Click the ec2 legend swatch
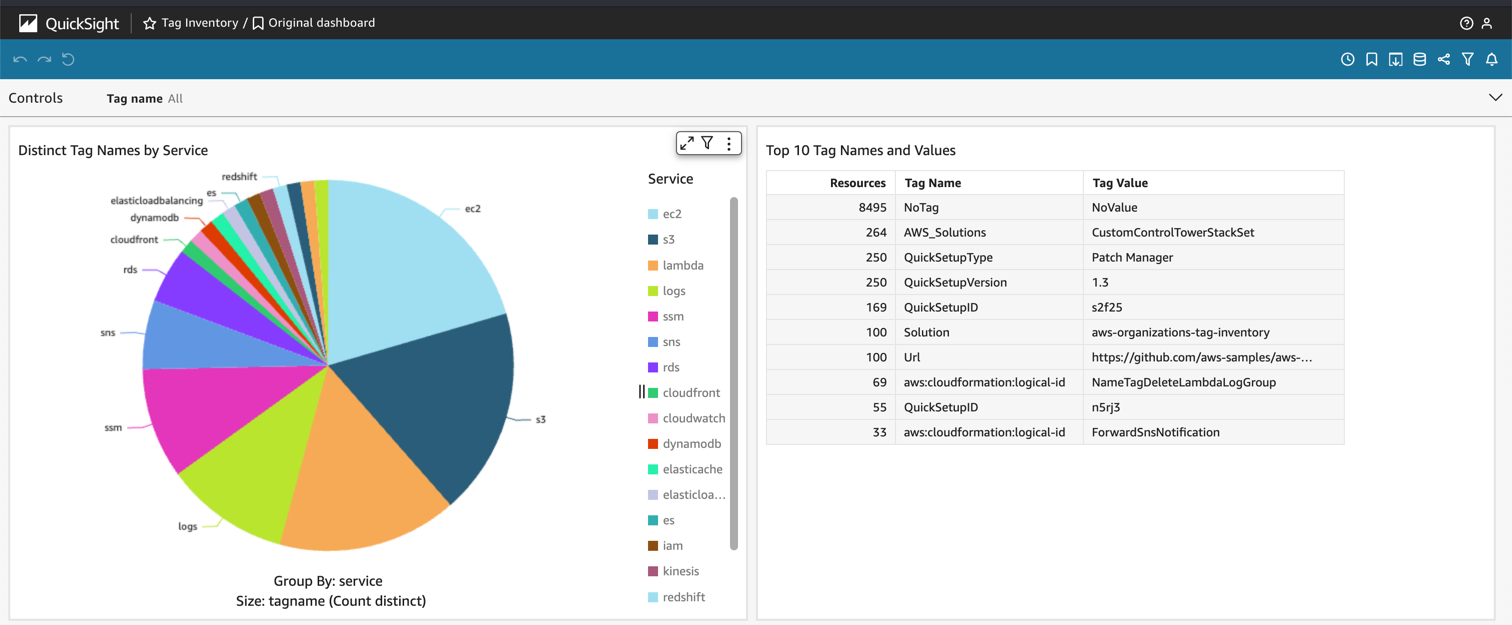1512x625 pixels. point(653,214)
